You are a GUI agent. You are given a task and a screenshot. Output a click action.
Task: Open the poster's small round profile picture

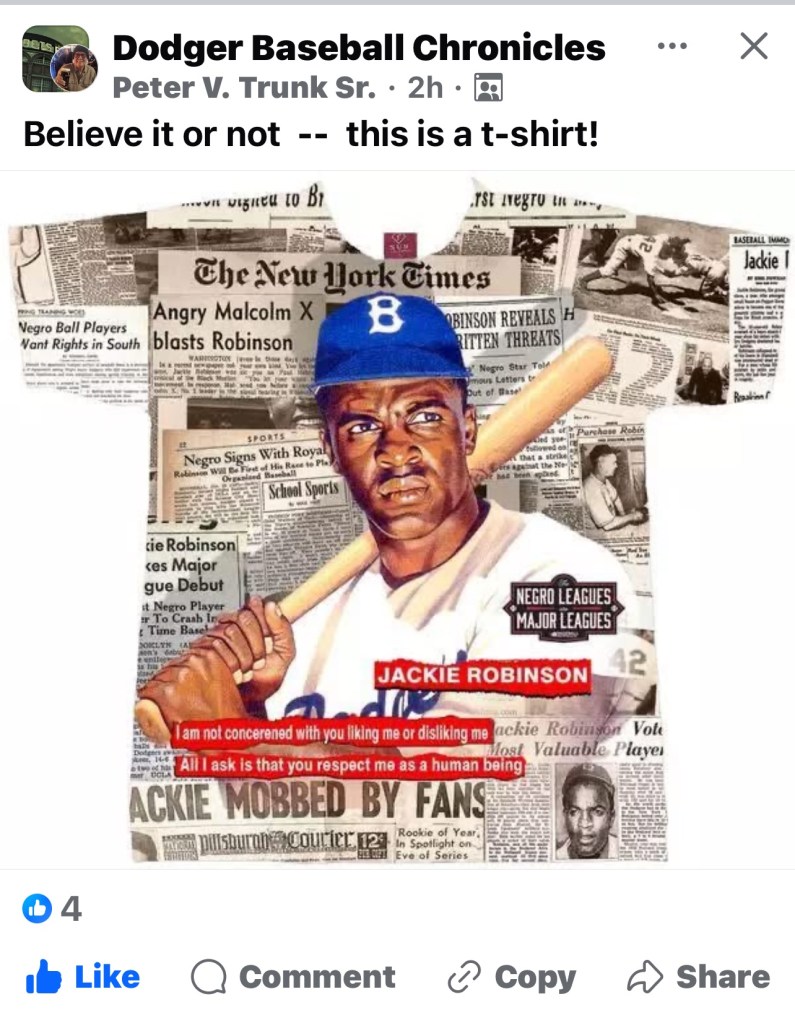coord(74,67)
